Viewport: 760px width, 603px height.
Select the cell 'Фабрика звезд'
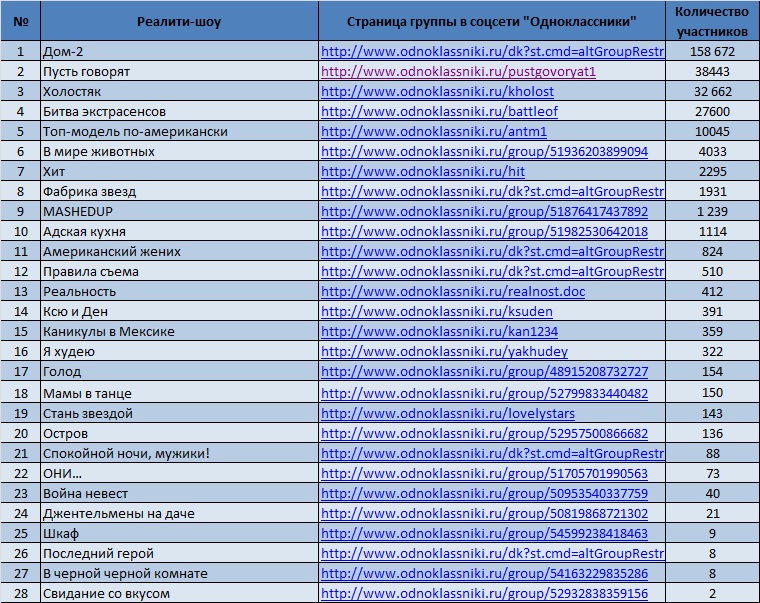click(x=179, y=191)
